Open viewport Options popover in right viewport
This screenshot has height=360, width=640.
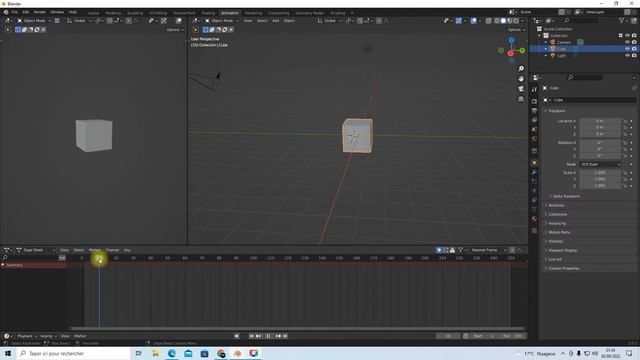516,30
